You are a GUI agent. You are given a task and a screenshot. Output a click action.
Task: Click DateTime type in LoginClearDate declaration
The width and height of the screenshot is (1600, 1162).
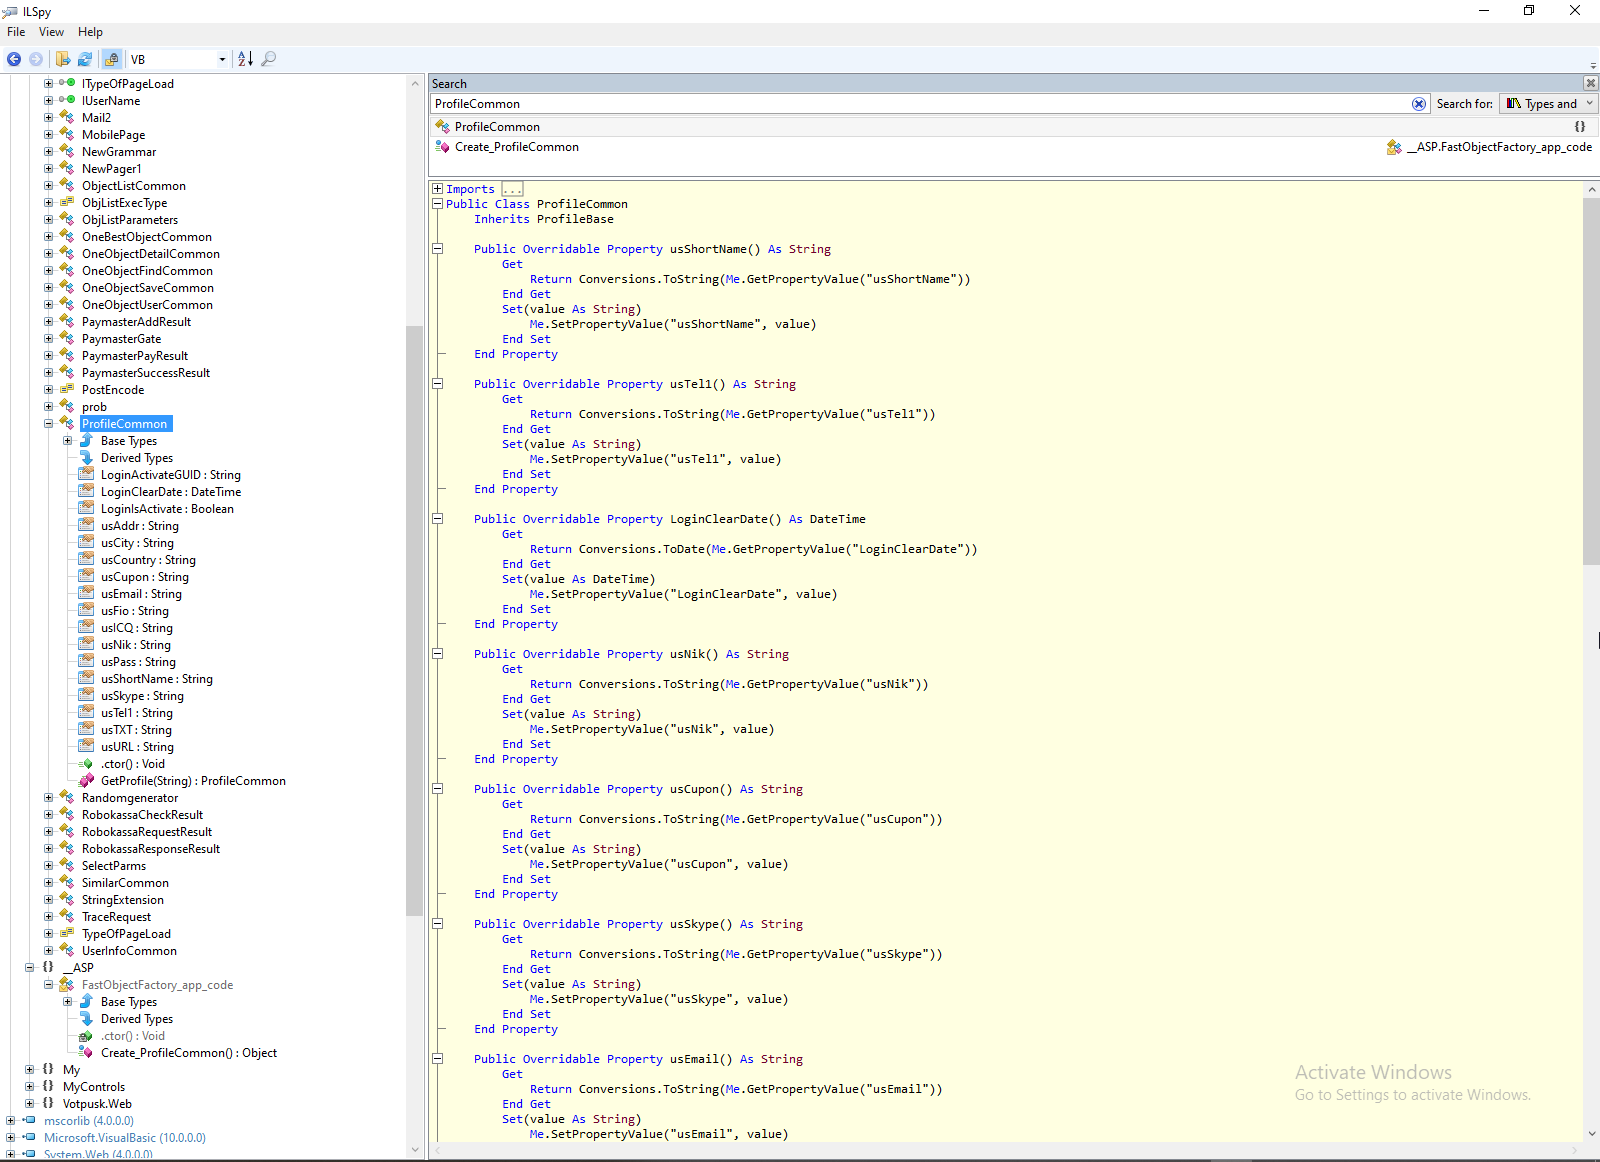[838, 519]
